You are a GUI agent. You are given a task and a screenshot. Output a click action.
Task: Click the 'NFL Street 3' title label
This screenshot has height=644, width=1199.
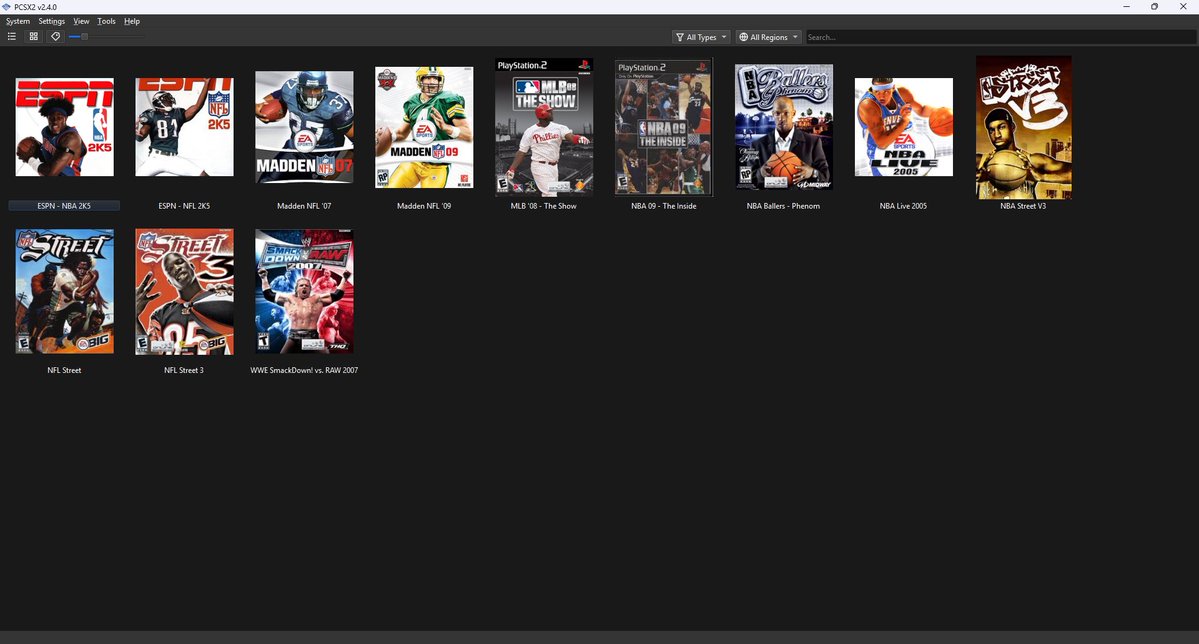[x=184, y=370]
